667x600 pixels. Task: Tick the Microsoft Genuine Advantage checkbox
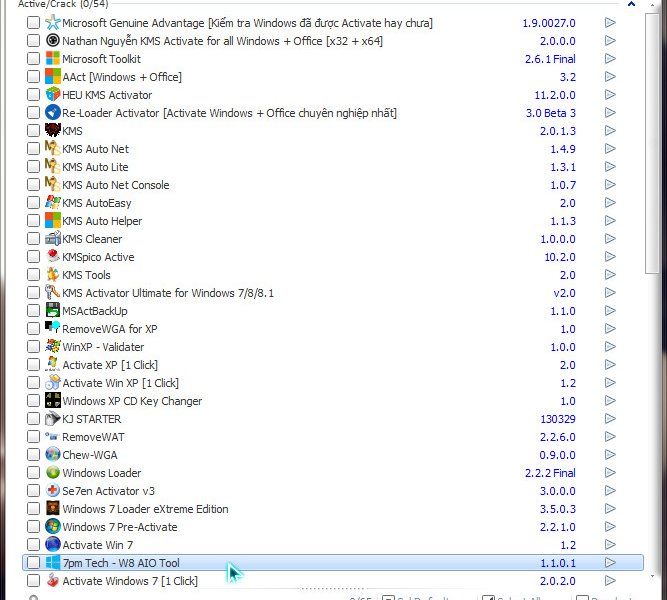click(x=33, y=23)
